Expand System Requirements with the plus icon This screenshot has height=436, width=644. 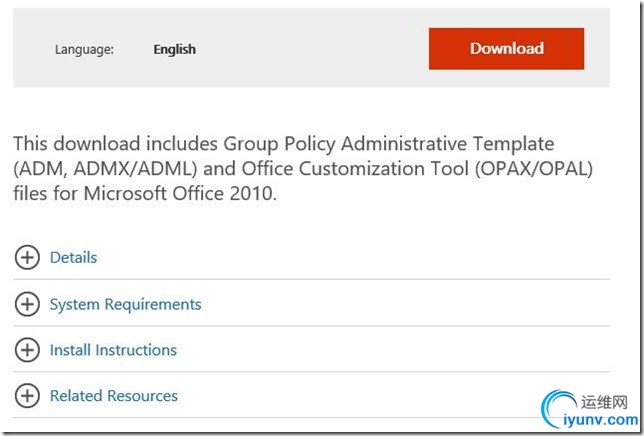(x=27, y=304)
